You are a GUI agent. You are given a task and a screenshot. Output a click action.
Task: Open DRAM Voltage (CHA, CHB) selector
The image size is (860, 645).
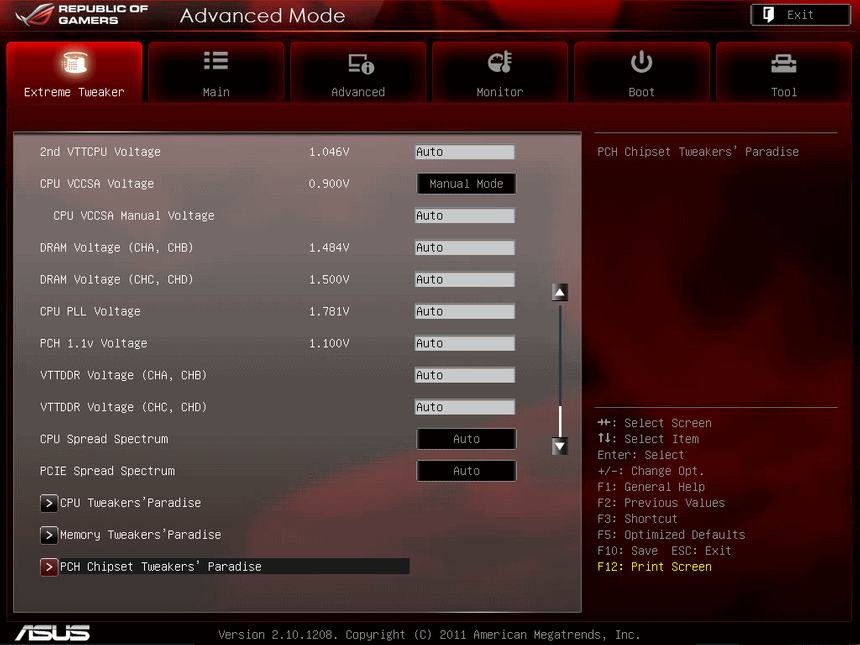point(464,247)
